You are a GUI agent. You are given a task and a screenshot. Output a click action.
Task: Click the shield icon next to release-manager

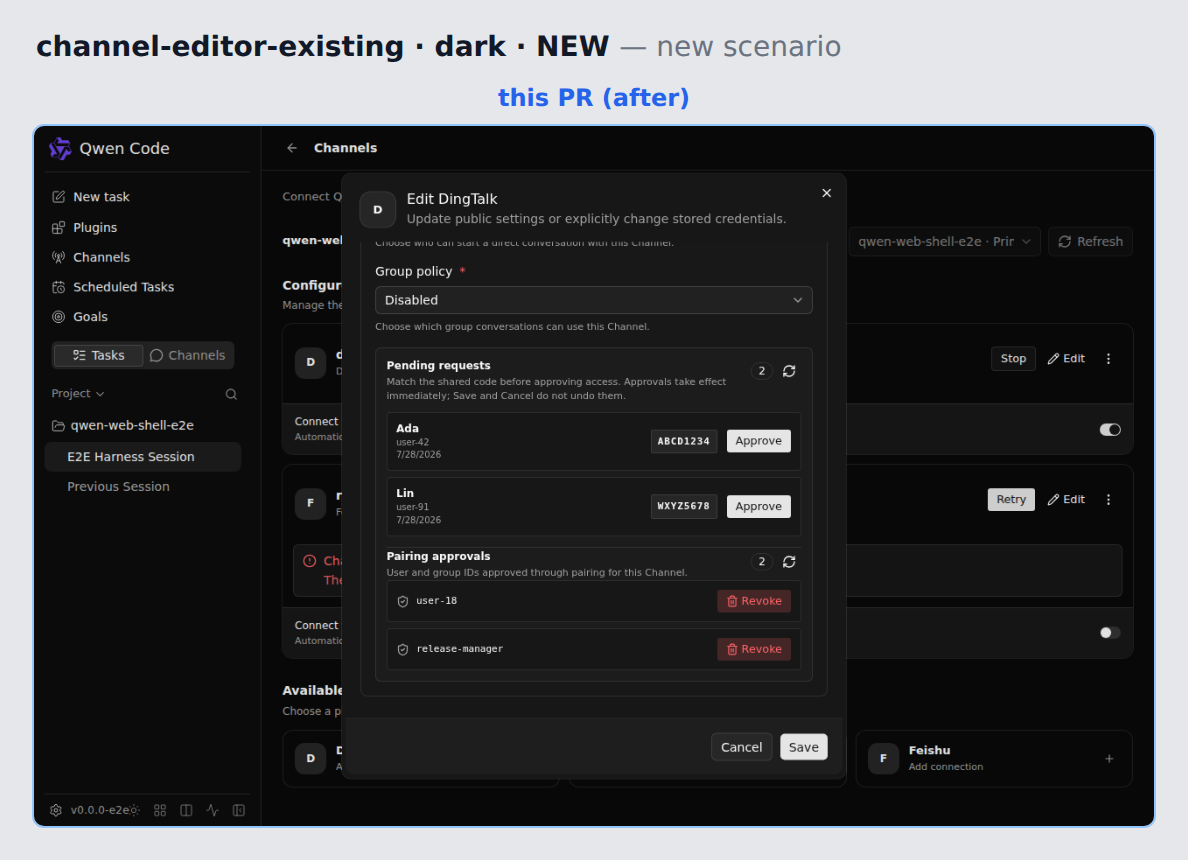403,649
